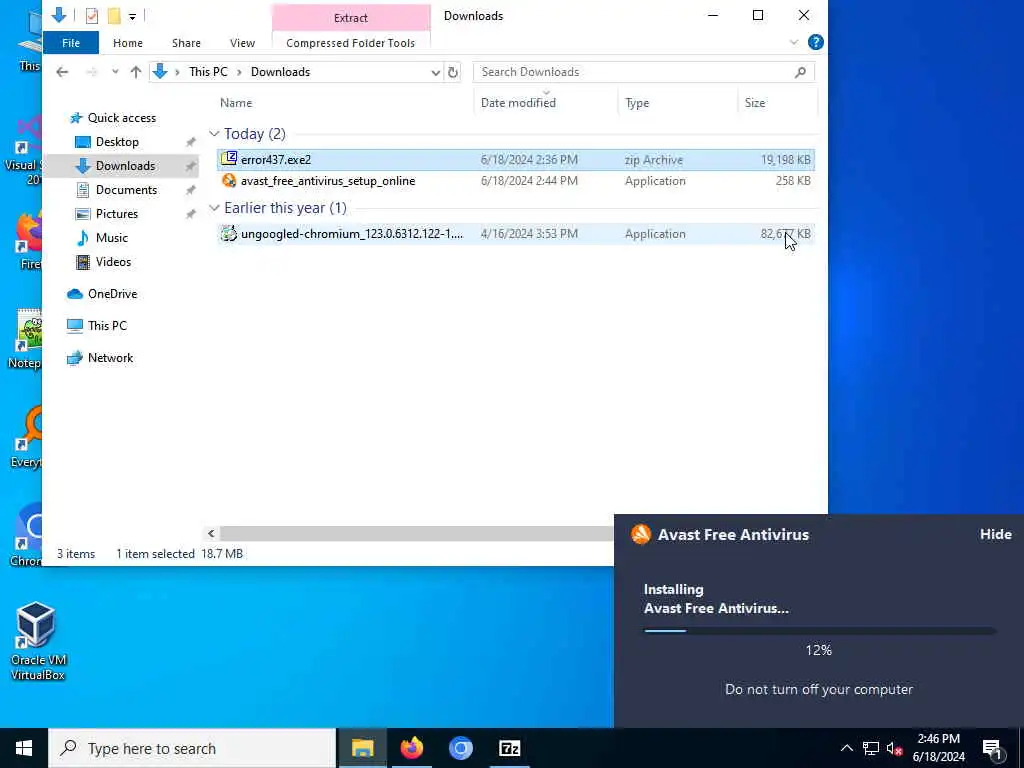Open the notification center icon

[x=992, y=748]
